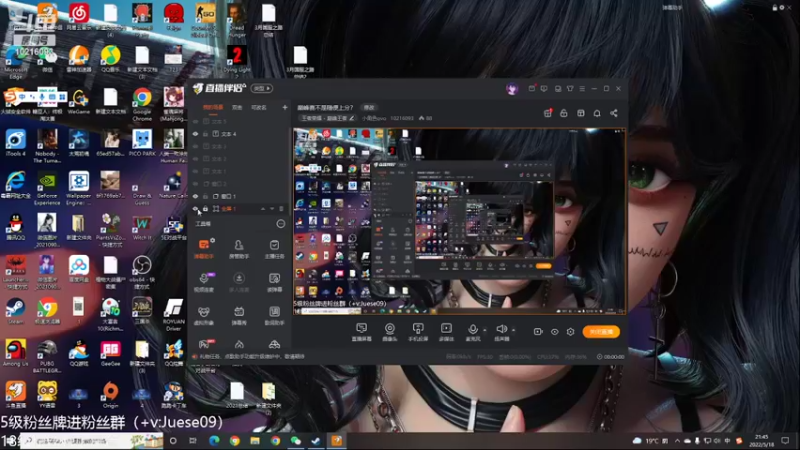Open the taskbar clock and date
The width and height of the screenshot is (800, 450).
click(x=761, y=440)
